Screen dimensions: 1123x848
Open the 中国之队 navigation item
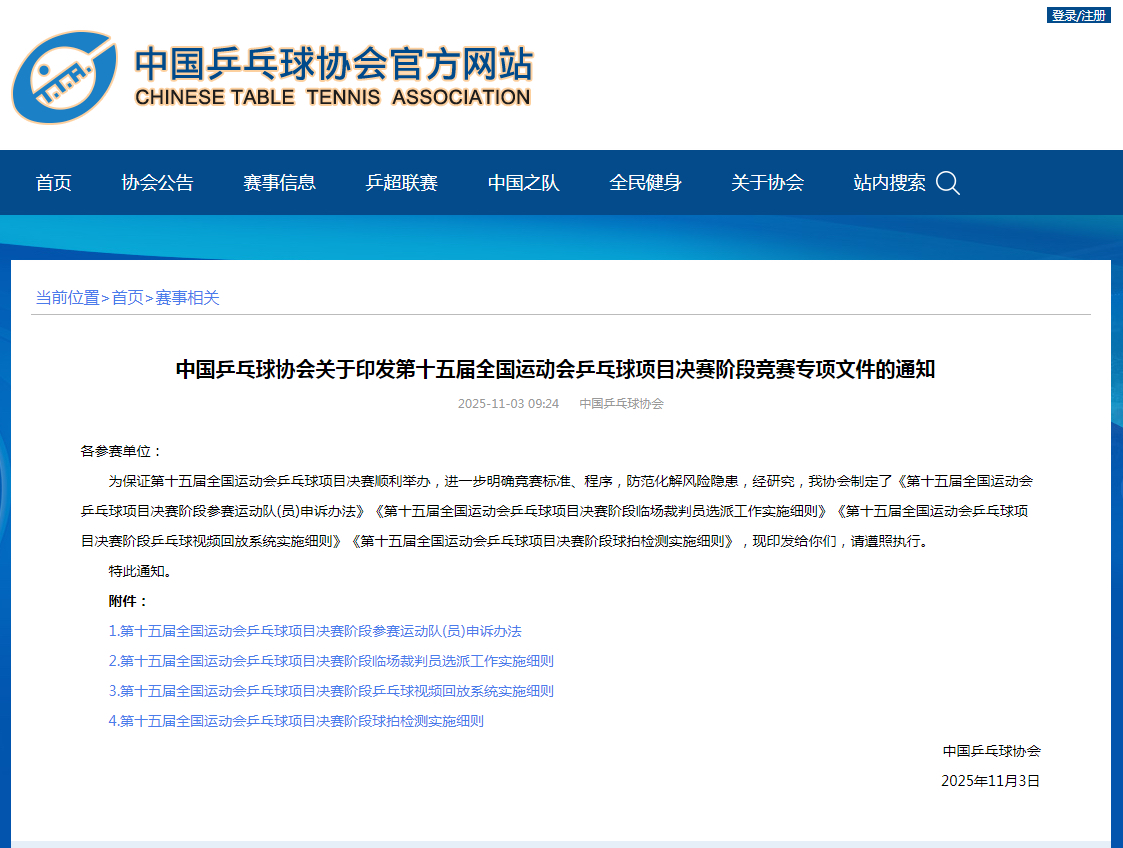click(523, 183)
